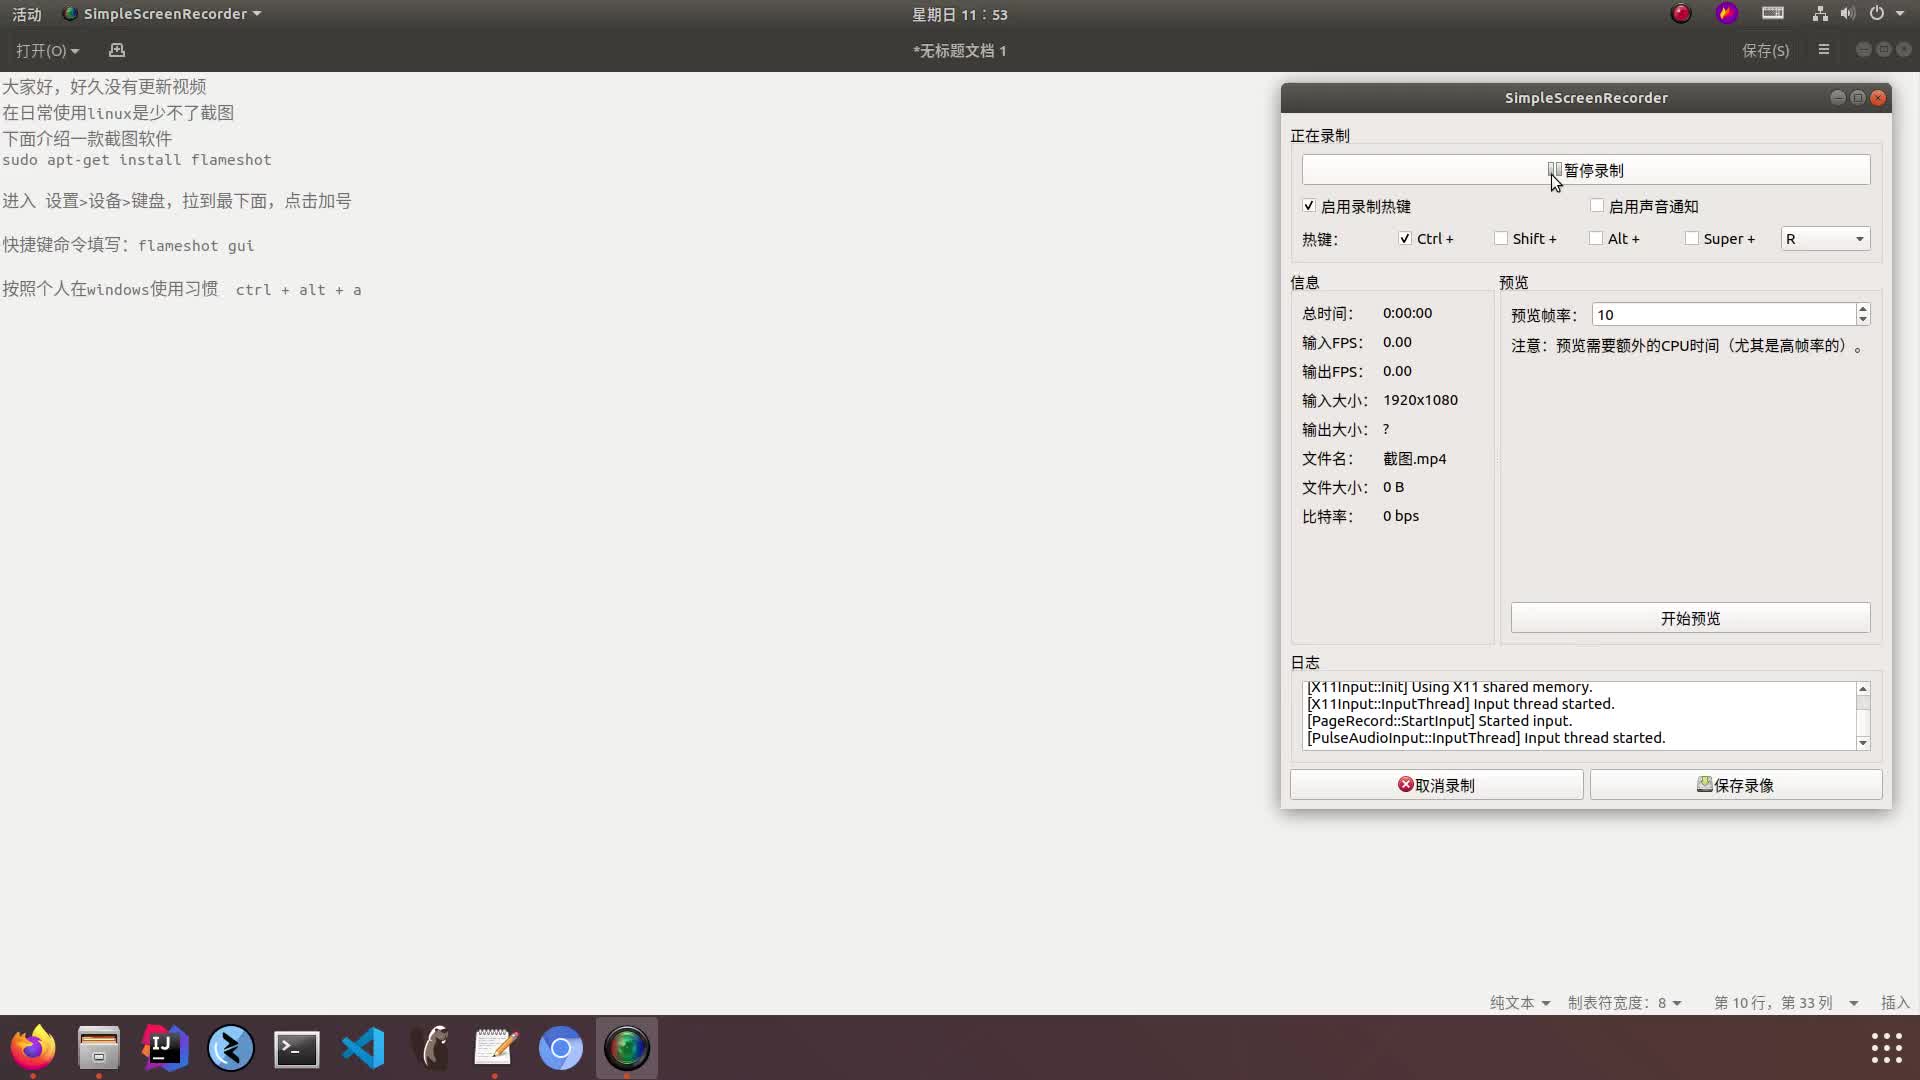Launch Visual Studio Code from the dock
Viewport: 1920px width, 1080px height.
click(362, 1048)
